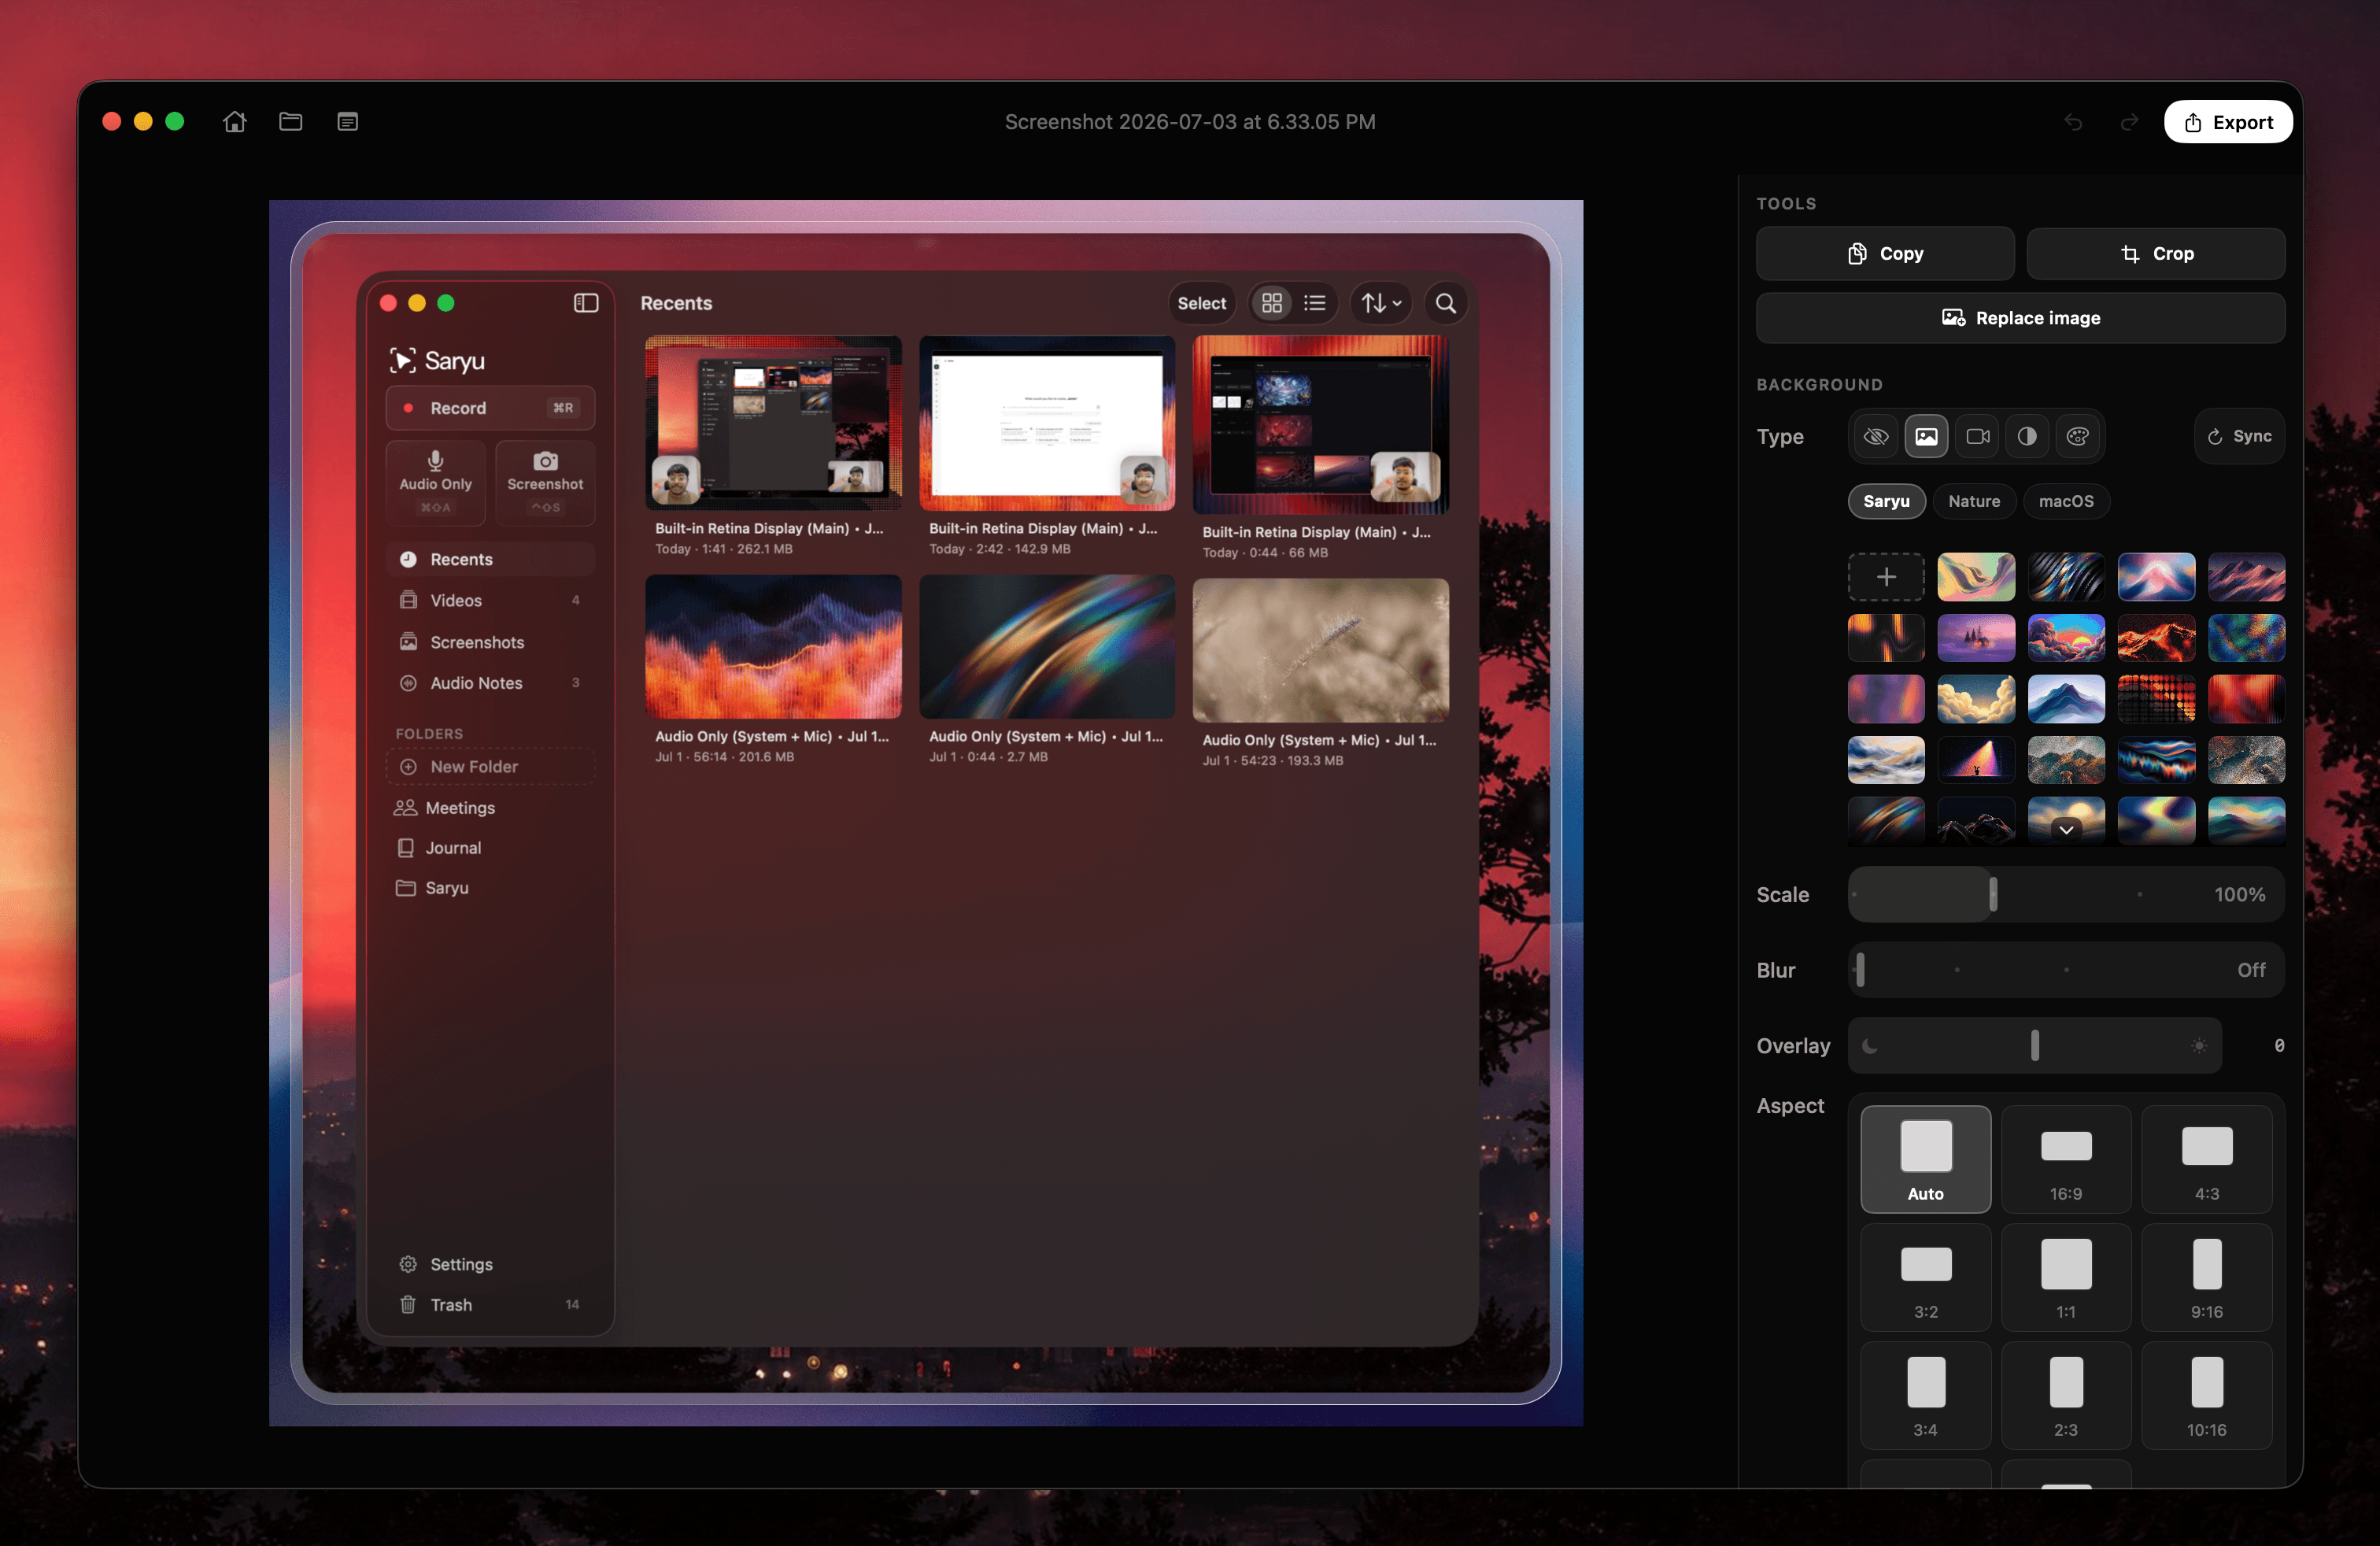
Task: Click the Scale slider handle
Action: pyautogui.click(x=1993, y=894)
